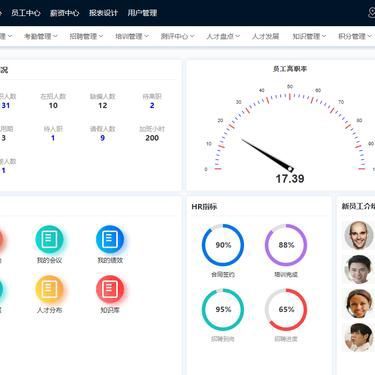The height and width of the screenshot is (375, 375).
Task: Expand the 培训管理 dropdown menu
Action: coord(132,36)
